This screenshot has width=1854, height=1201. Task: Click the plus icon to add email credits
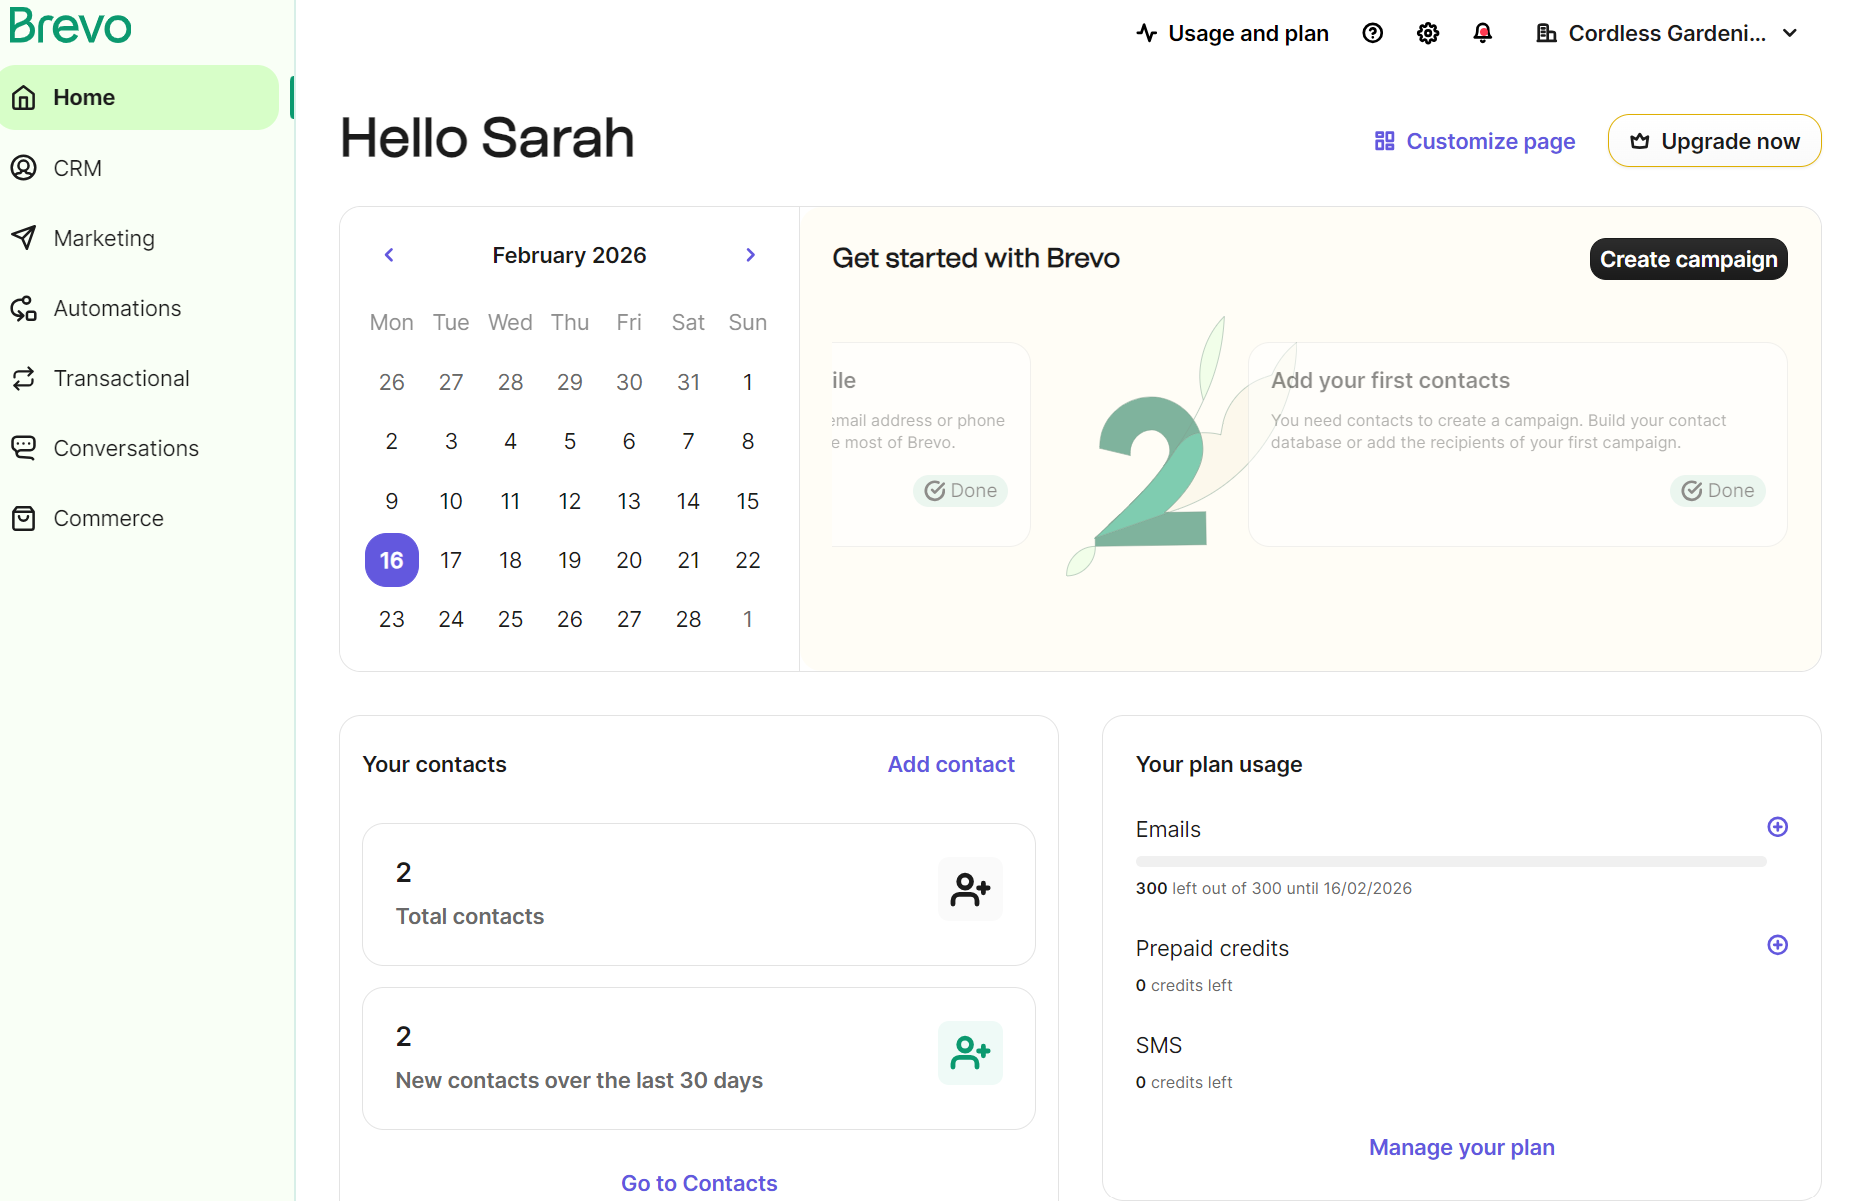[1778, 827]
